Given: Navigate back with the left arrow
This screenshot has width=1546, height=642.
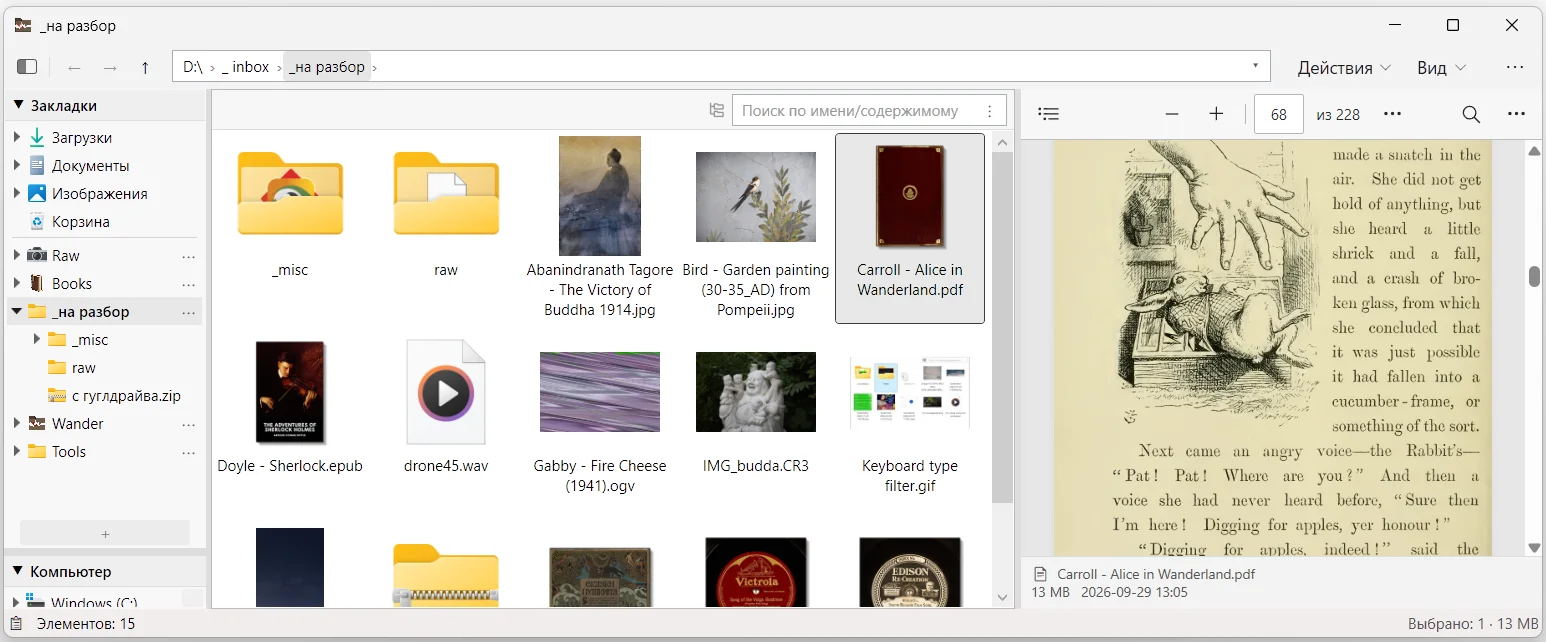Looking at the screenshot, I should (x=74, y=67).
